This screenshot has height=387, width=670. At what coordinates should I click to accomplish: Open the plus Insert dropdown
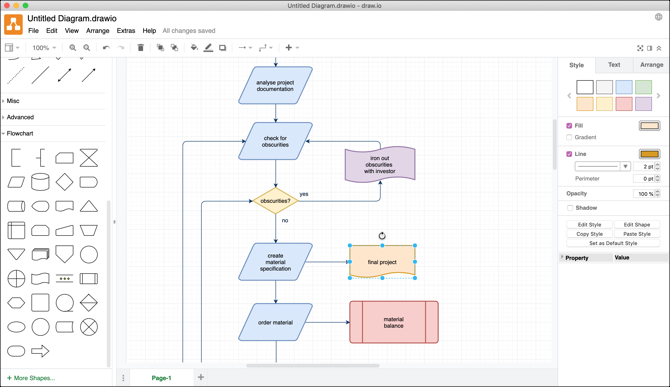[x=292, y=48]
